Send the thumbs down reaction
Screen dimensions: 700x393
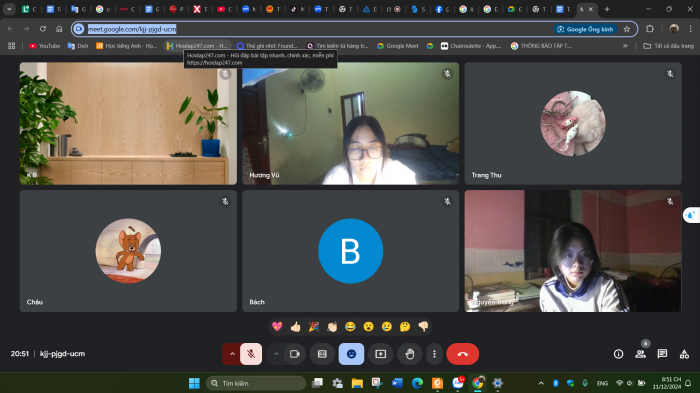pos(423,327)
